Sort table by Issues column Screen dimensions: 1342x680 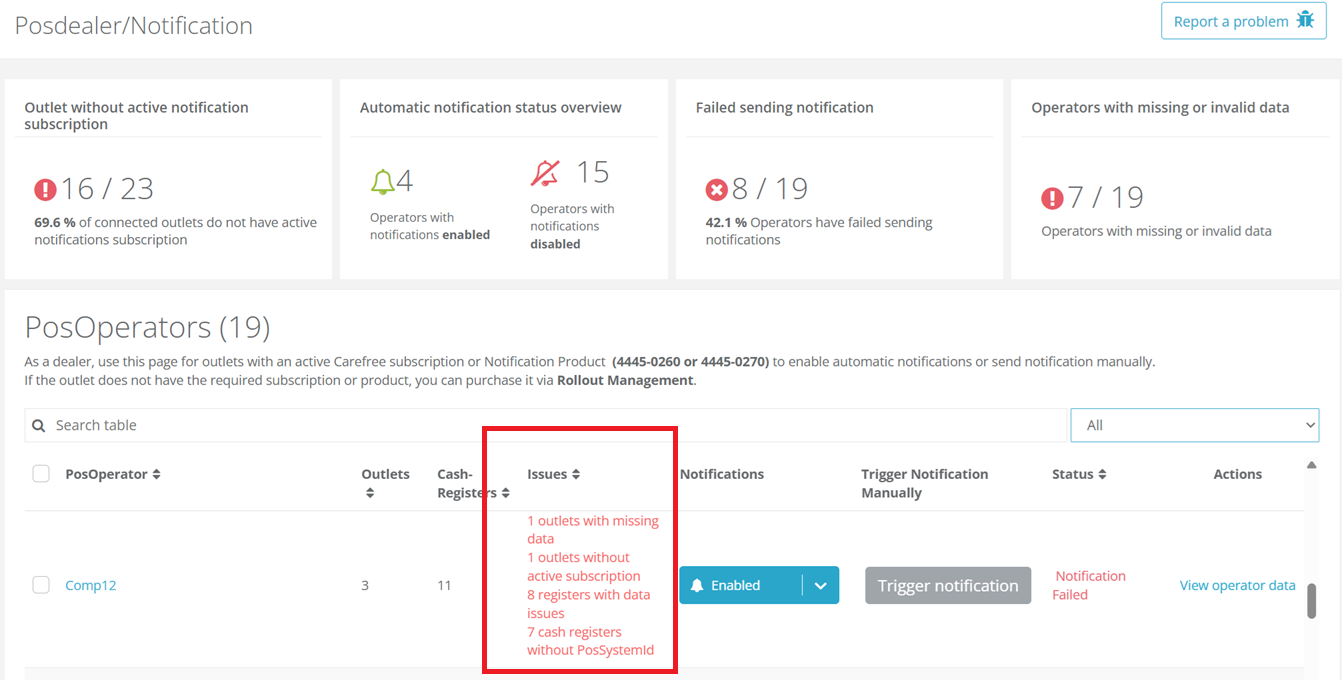click(553, 474)
